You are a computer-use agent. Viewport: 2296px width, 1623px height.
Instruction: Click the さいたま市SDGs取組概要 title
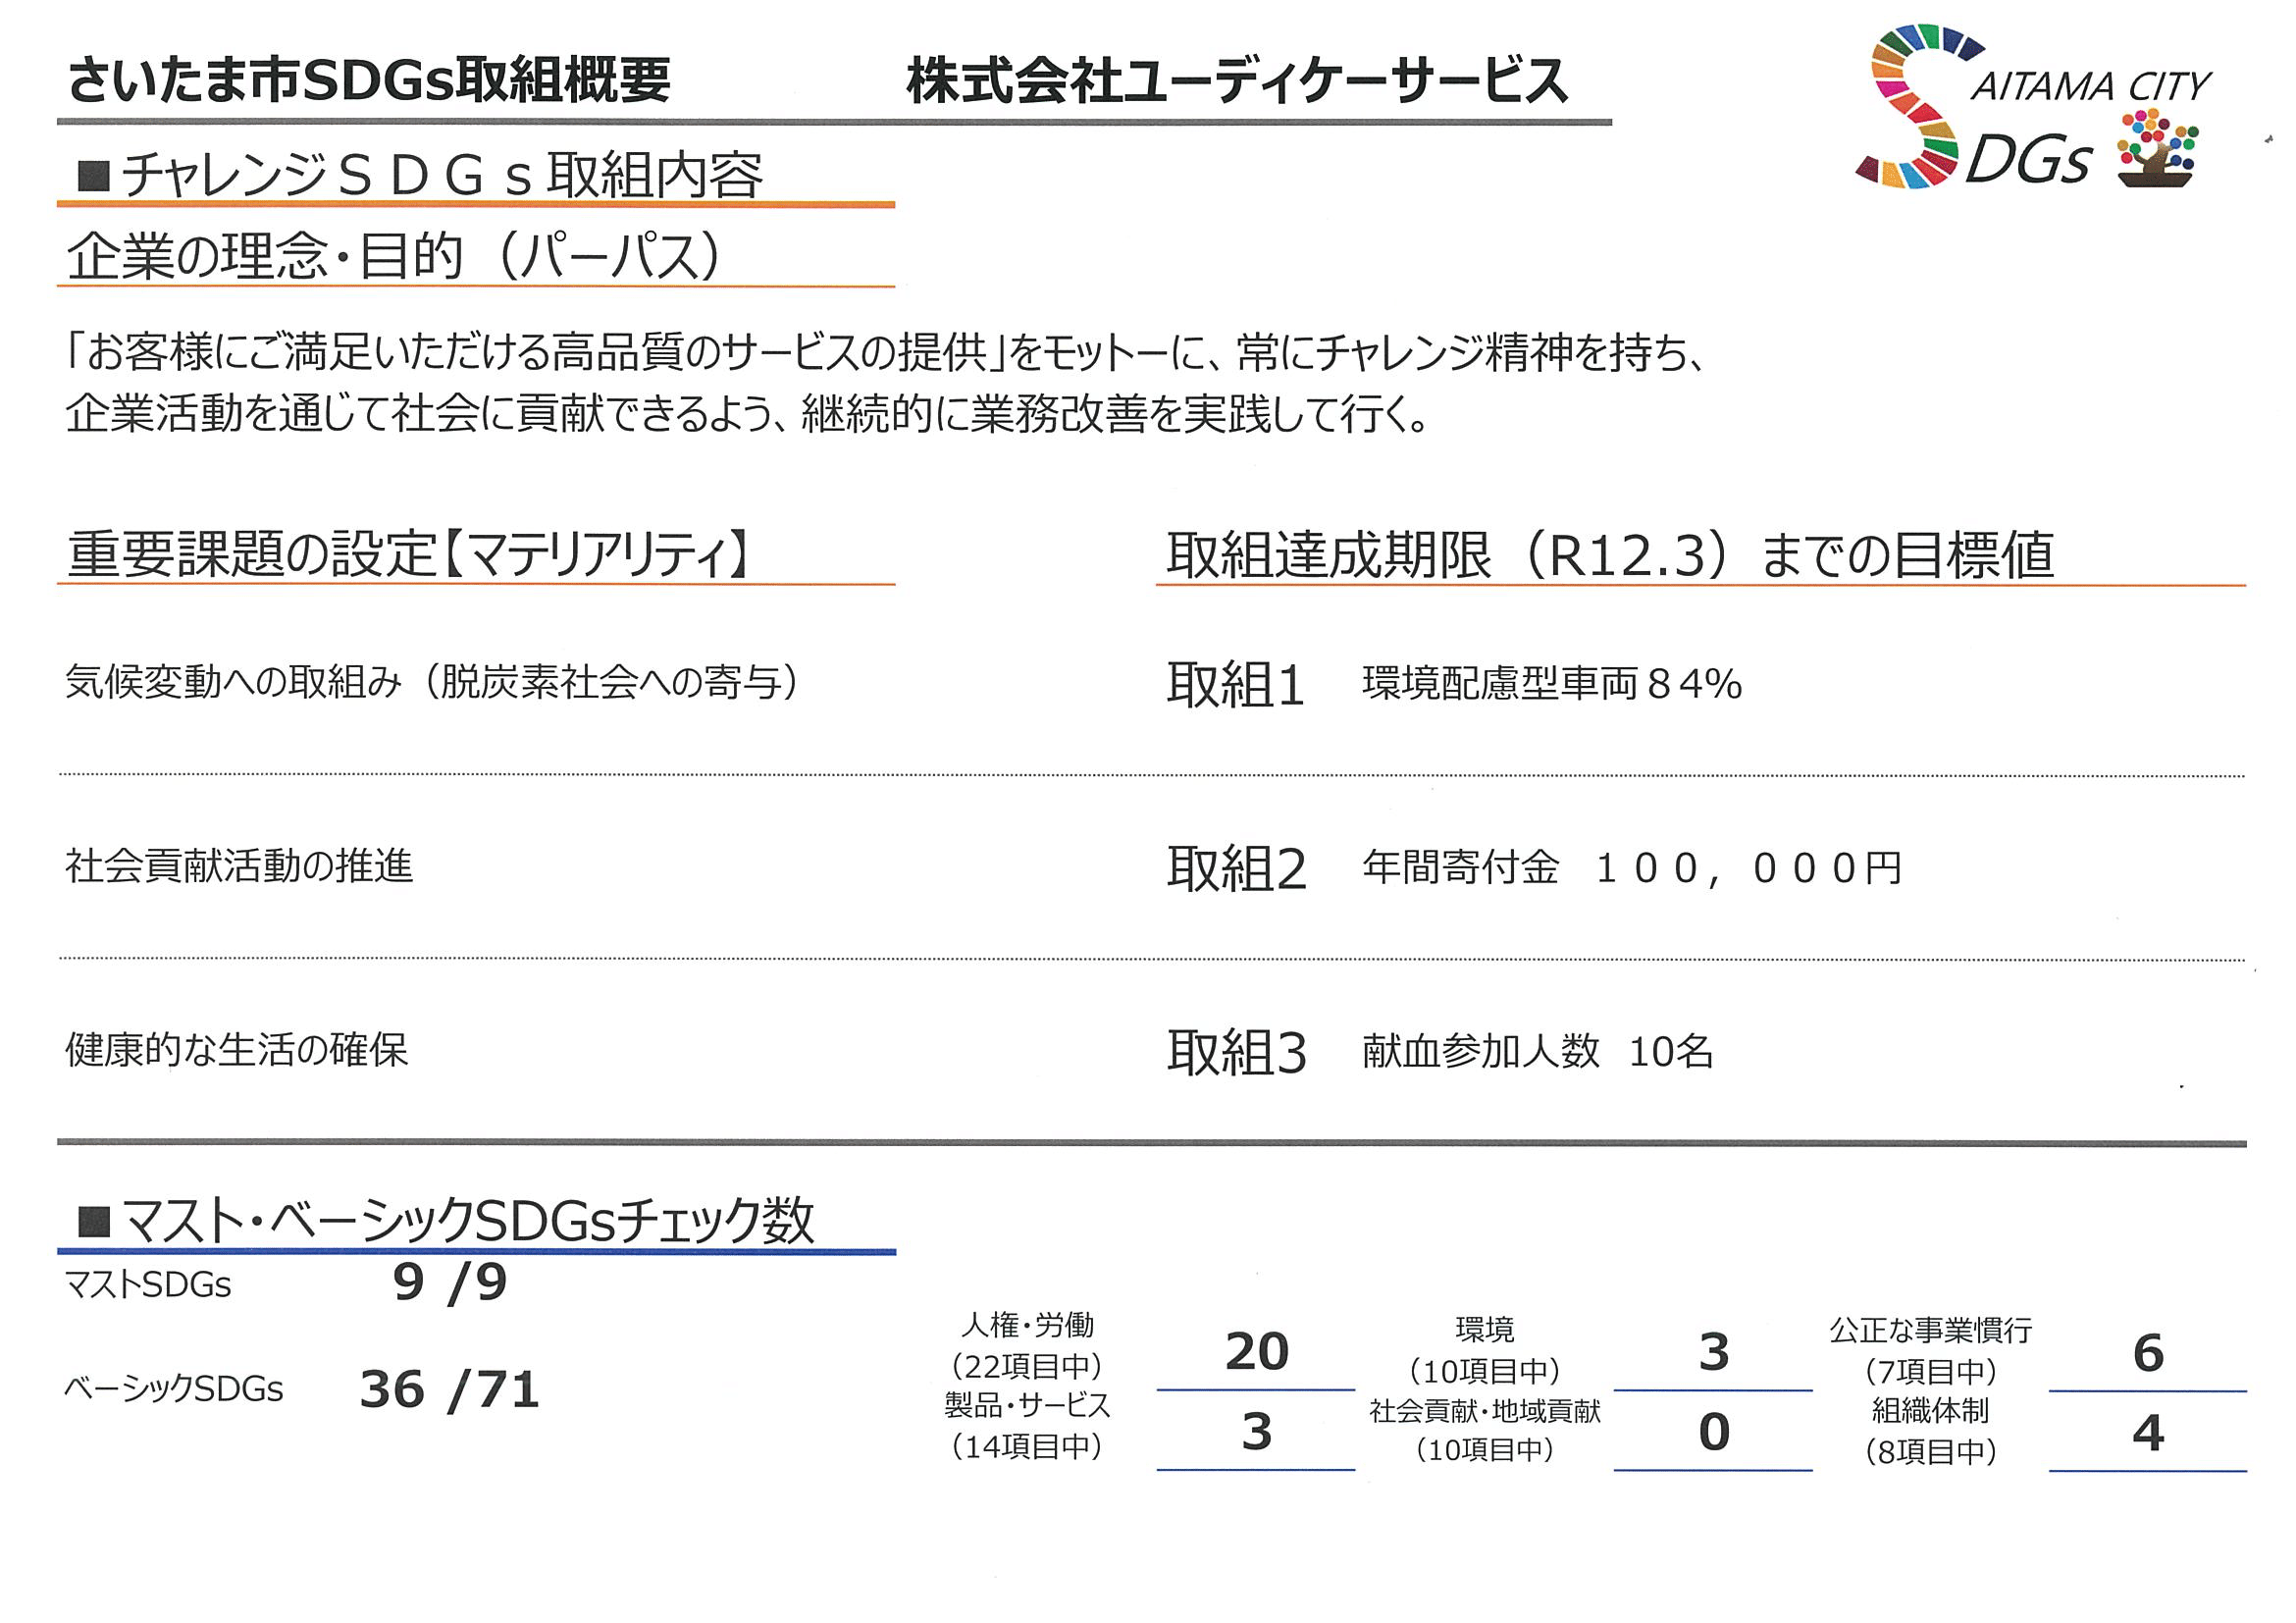(x=368, y=80)
